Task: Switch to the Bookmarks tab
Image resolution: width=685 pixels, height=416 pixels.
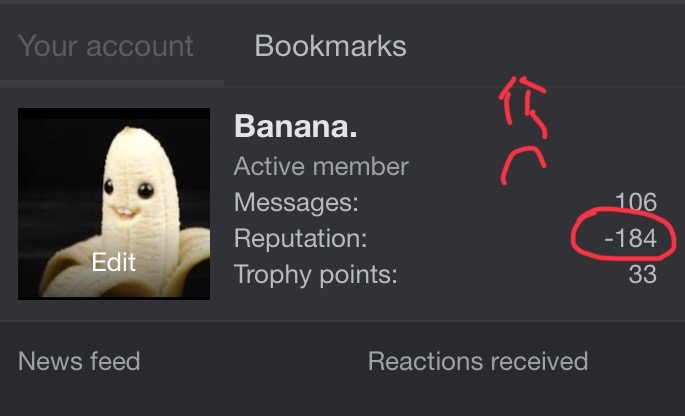Action: pos(330,46)
